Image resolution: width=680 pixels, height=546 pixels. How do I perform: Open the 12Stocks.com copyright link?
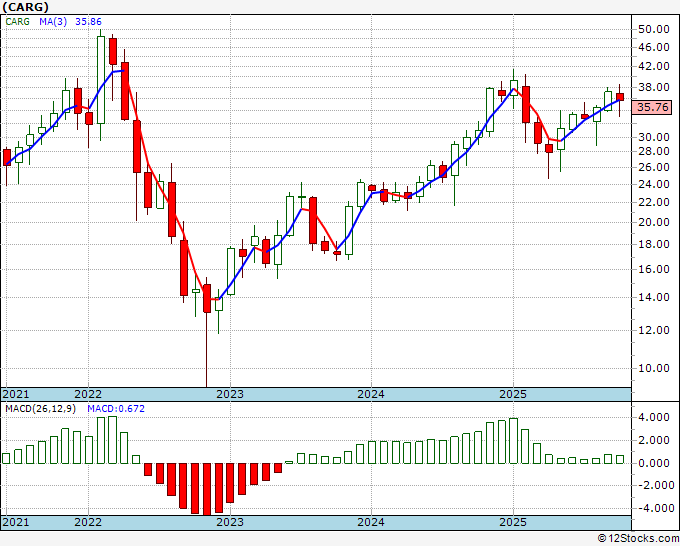638,539
